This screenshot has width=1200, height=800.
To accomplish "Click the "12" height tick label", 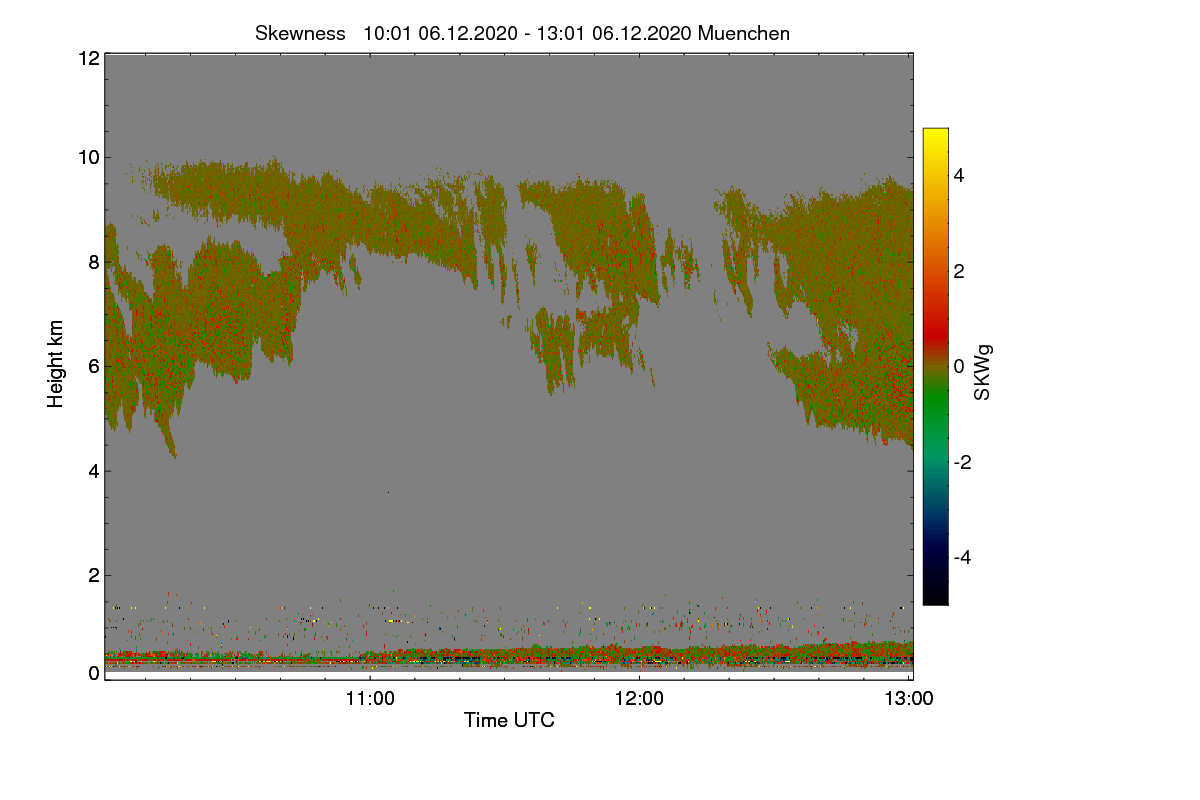I will tap(88, 58).
